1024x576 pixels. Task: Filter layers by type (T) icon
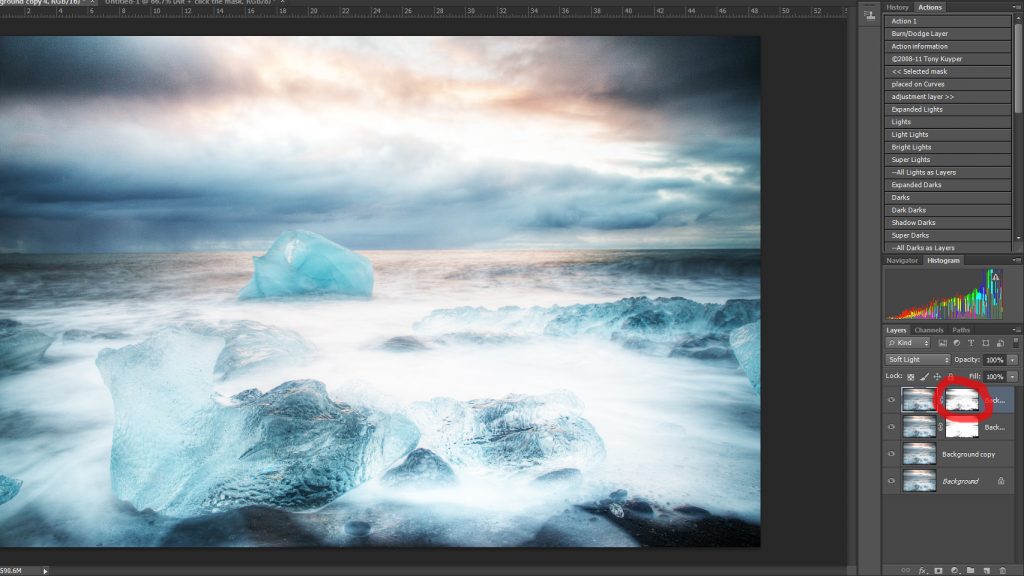(x=969, y=343)
